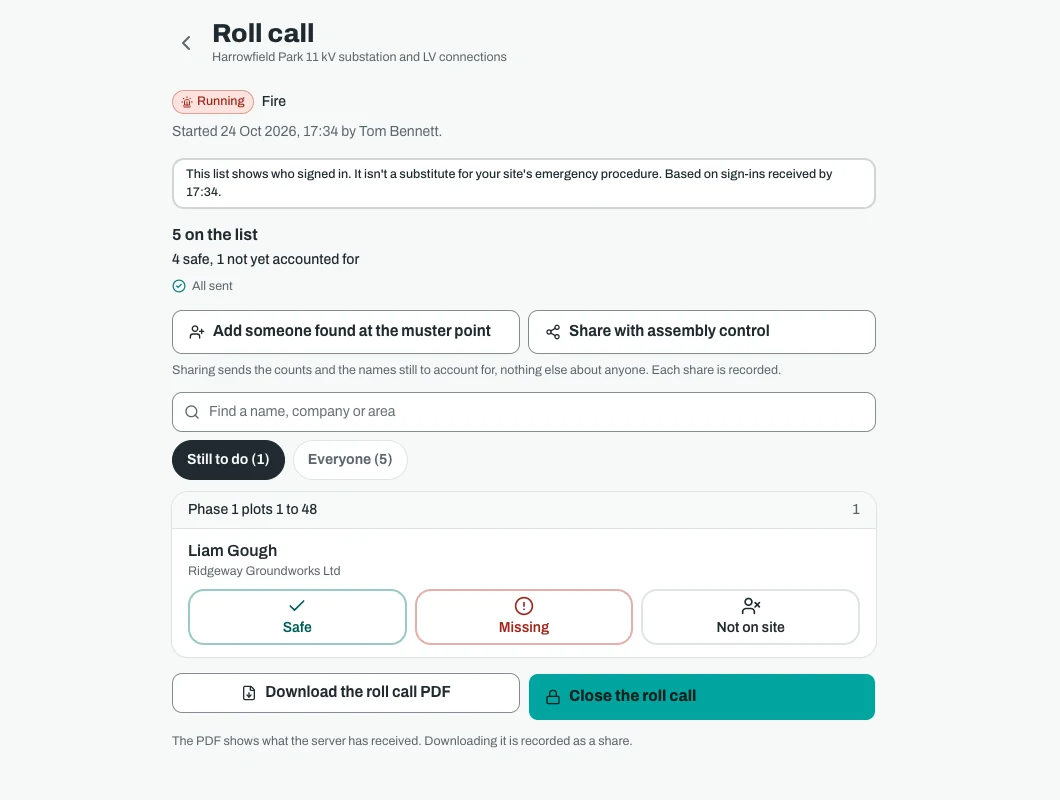Click the magnifier search icon
Image resolution: width=1060 pixels, height=800 pixels.
pyautogui.click(x=192, y=412)
